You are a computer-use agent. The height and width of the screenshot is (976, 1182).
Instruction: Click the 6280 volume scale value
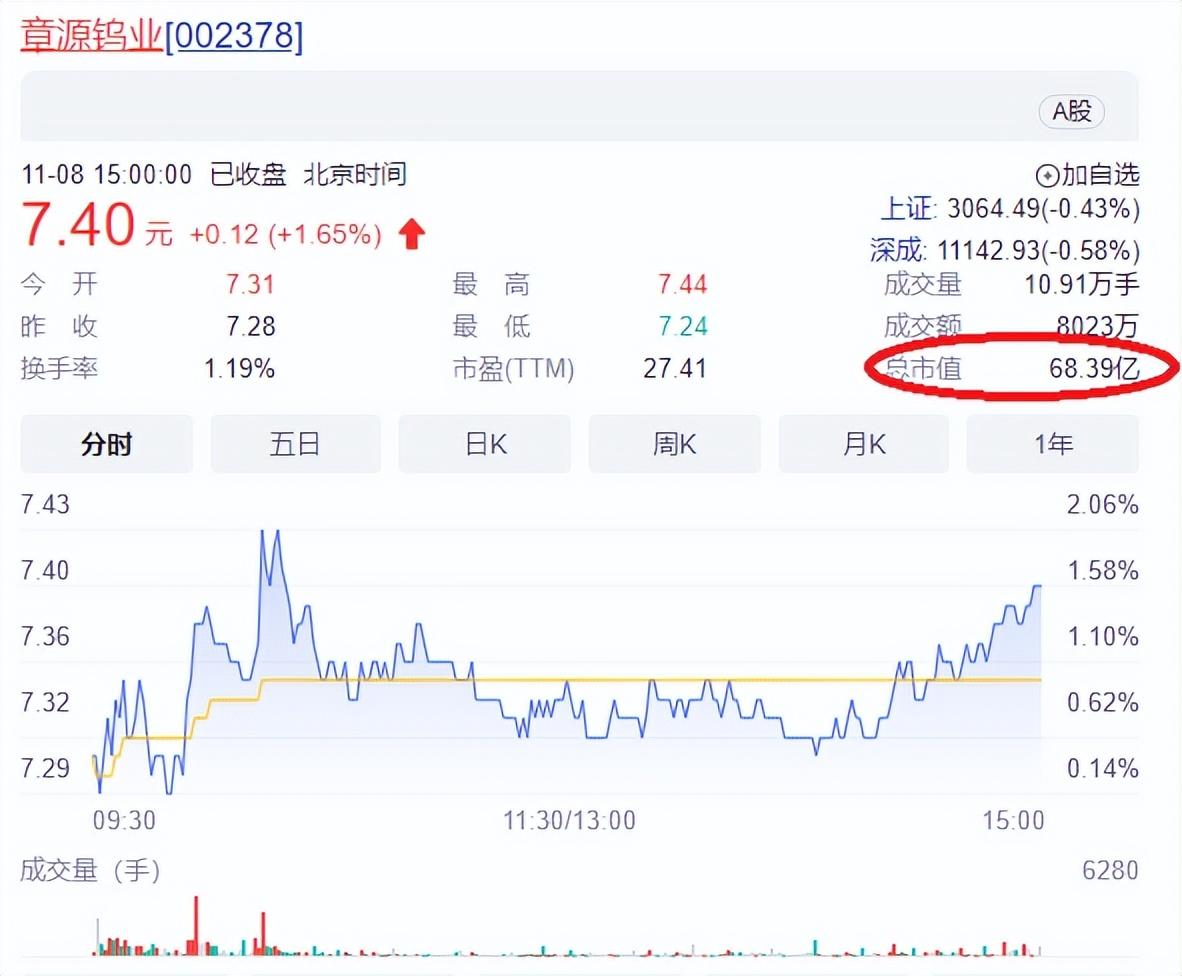click(x=1110, y=870)
